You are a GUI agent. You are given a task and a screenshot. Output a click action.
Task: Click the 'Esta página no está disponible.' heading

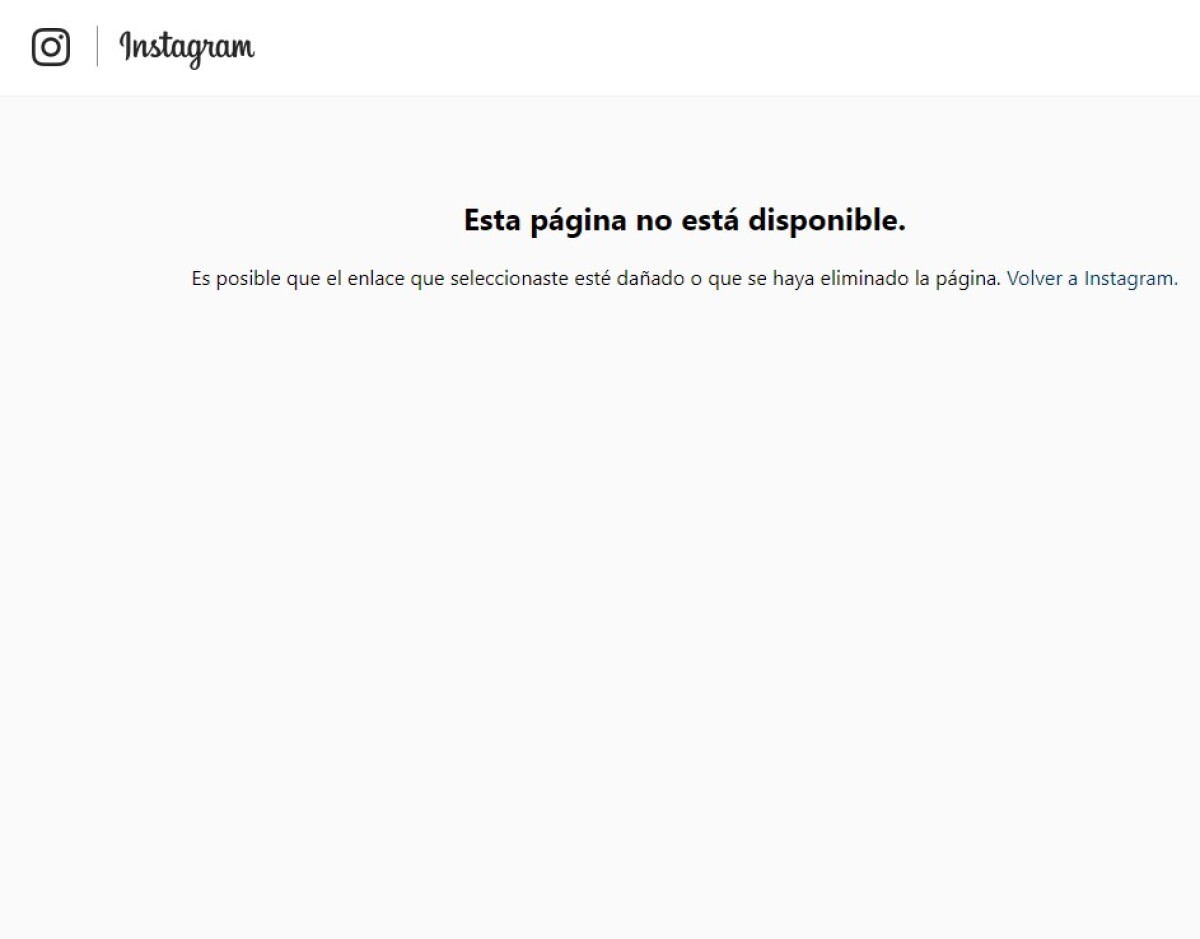685,221
